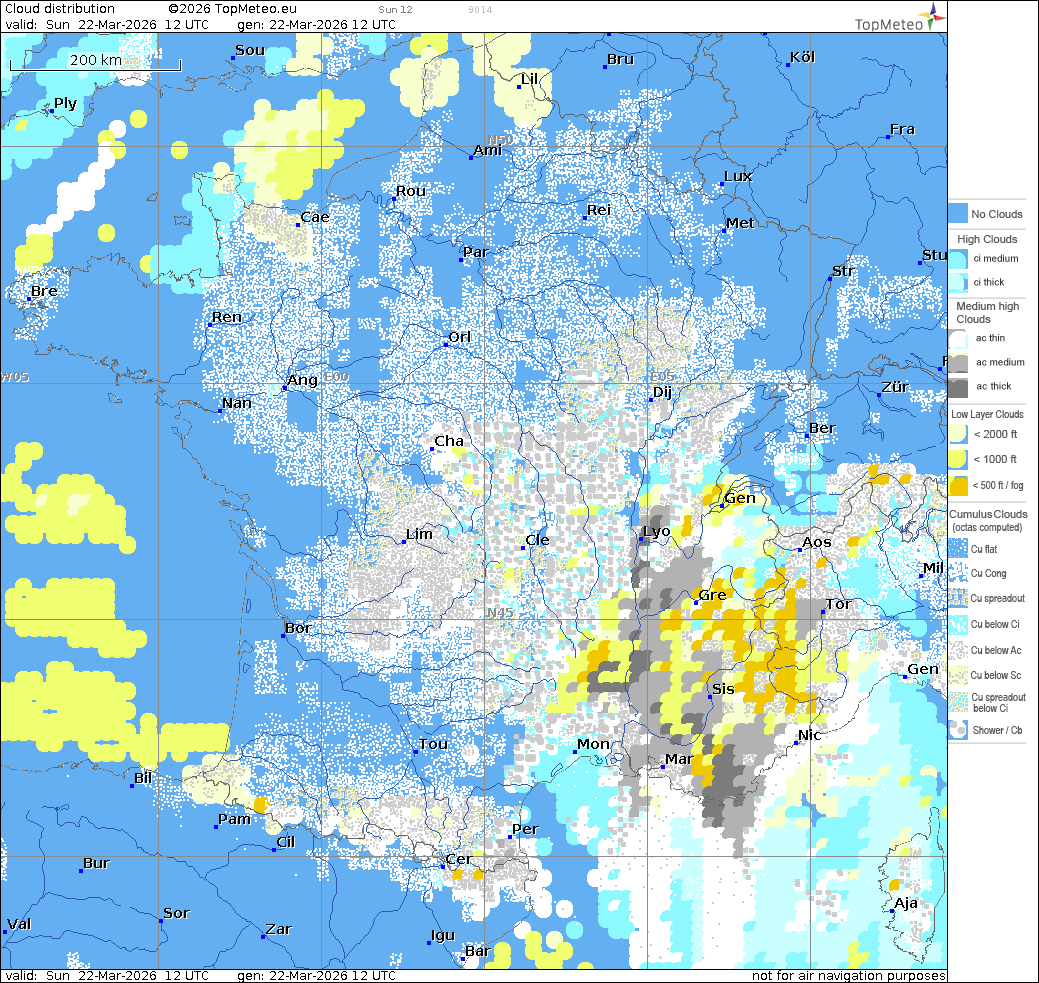1039x983 pixels.
Task: Click the 'ci medium' legend icon
Action: (958, 259)
